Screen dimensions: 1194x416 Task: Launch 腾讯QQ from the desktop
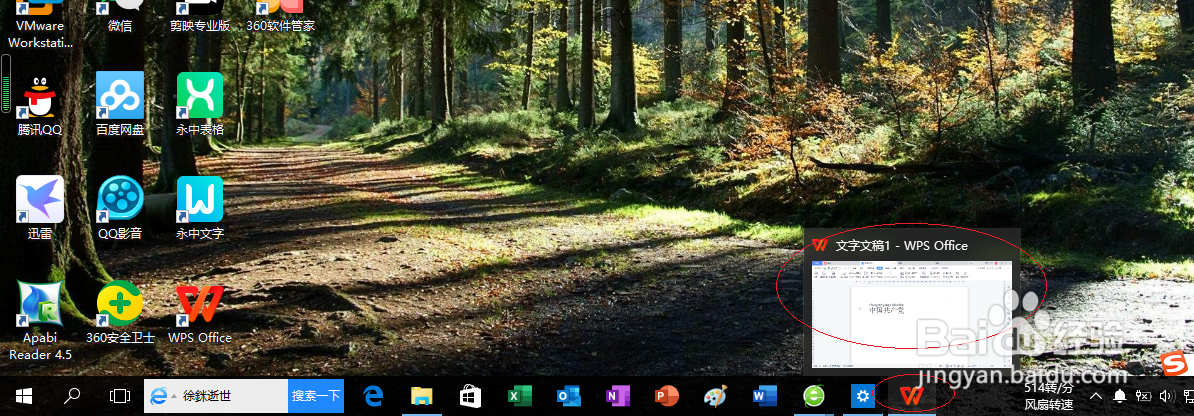(x=40, y=105)
